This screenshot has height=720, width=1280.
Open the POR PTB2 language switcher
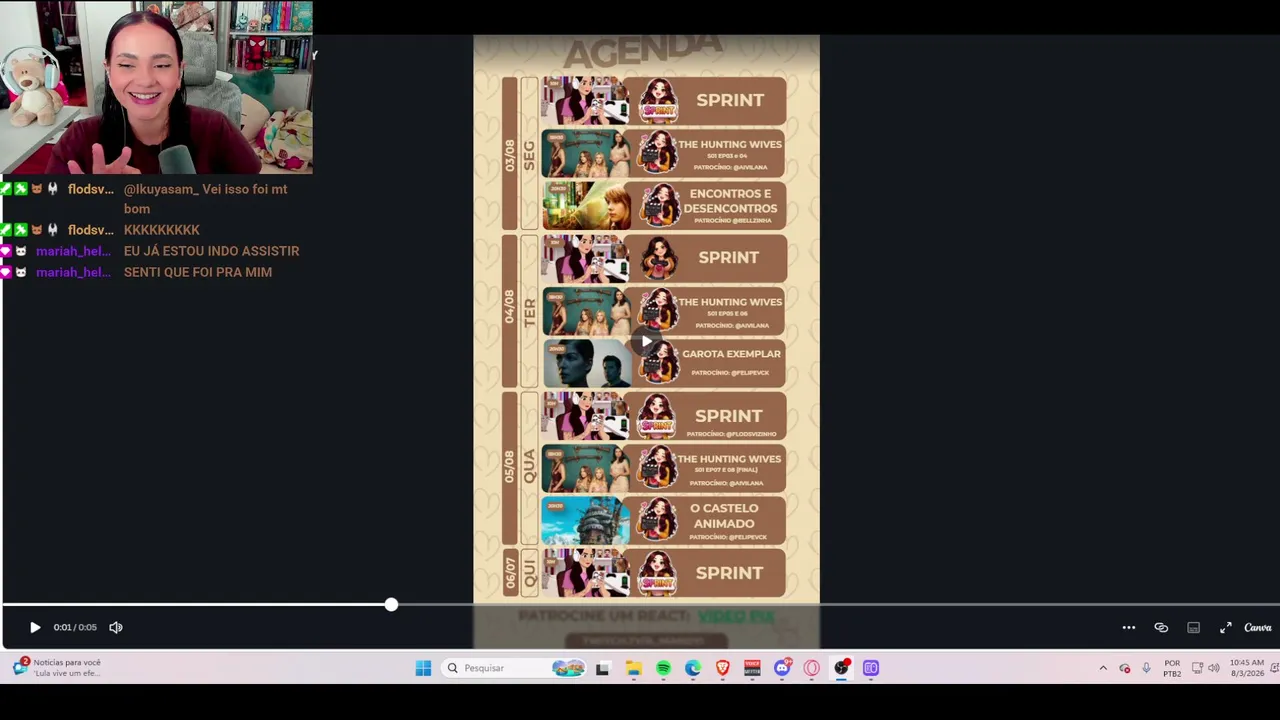pyautogui.click(x=1172, y=668)
